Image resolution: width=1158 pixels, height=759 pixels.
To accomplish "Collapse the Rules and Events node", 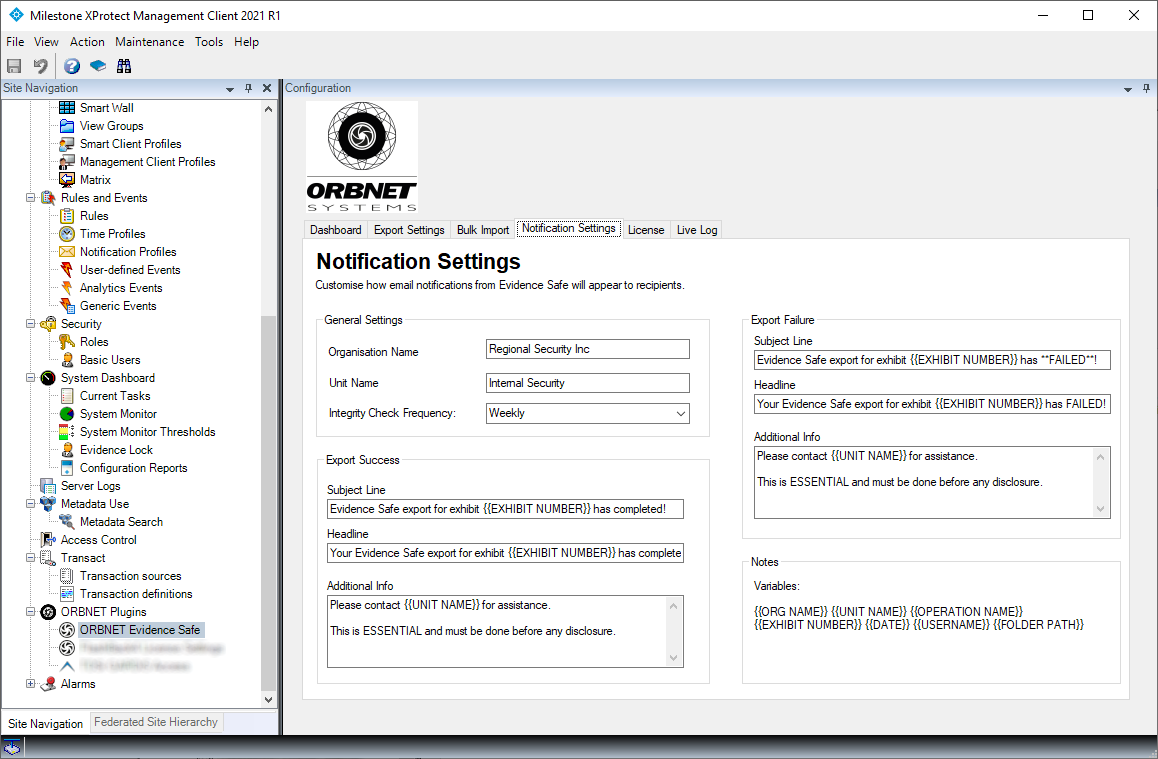I will pyautogui.click(x=30, y=198).
